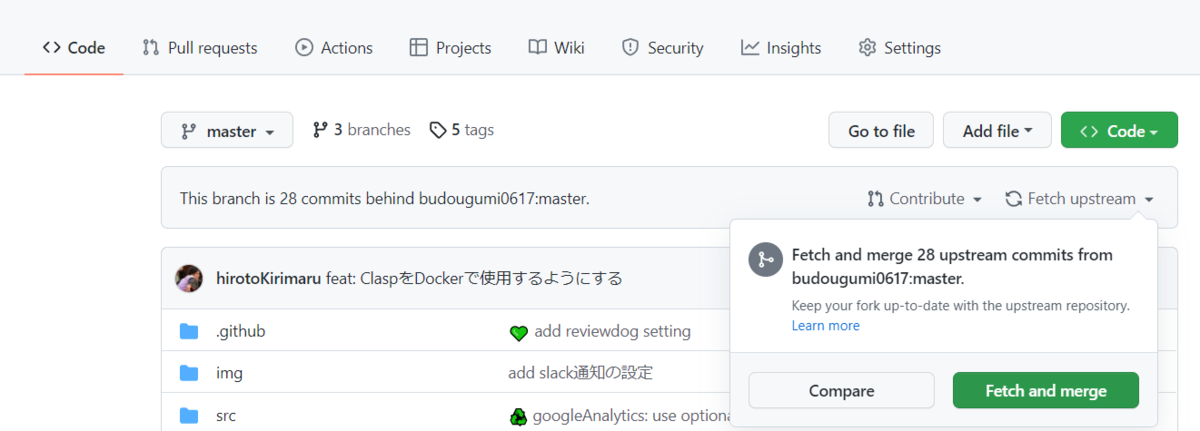This screenshot has height=431, width=1200.
Task: Open the Code tab
Action: 74,48
